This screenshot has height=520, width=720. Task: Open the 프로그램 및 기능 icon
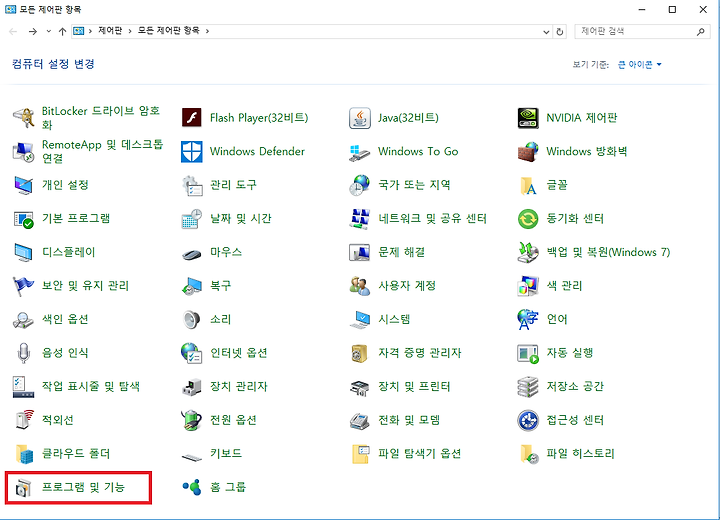pyautogui.click(x=23, y=487)
